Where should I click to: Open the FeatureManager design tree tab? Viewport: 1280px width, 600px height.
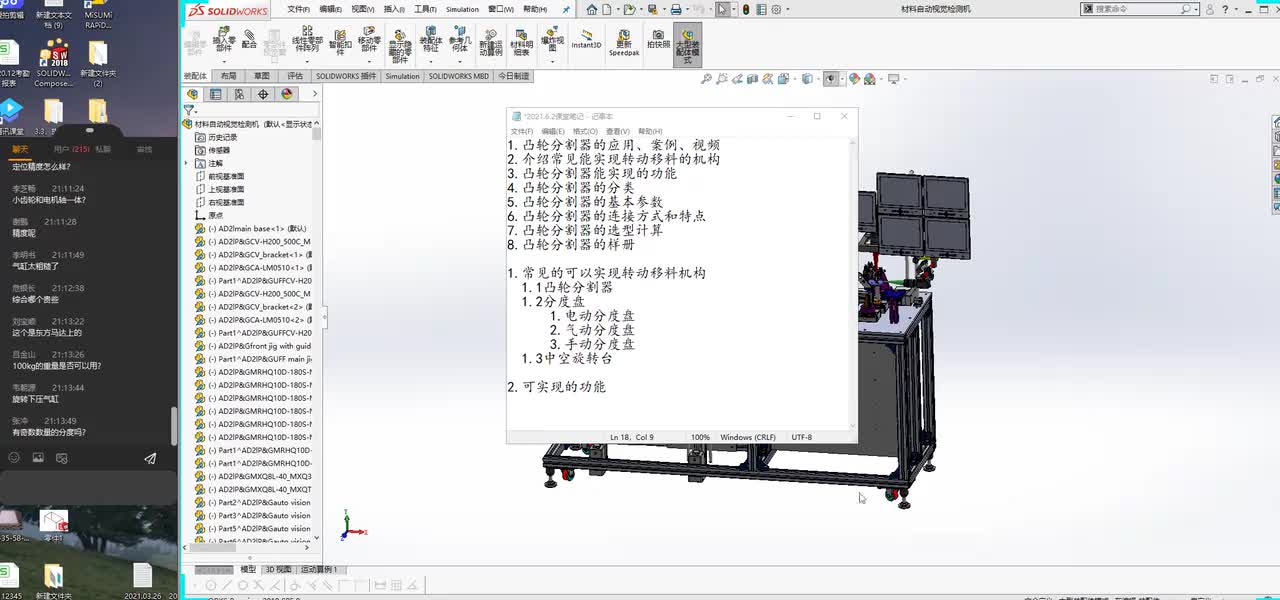191,94
